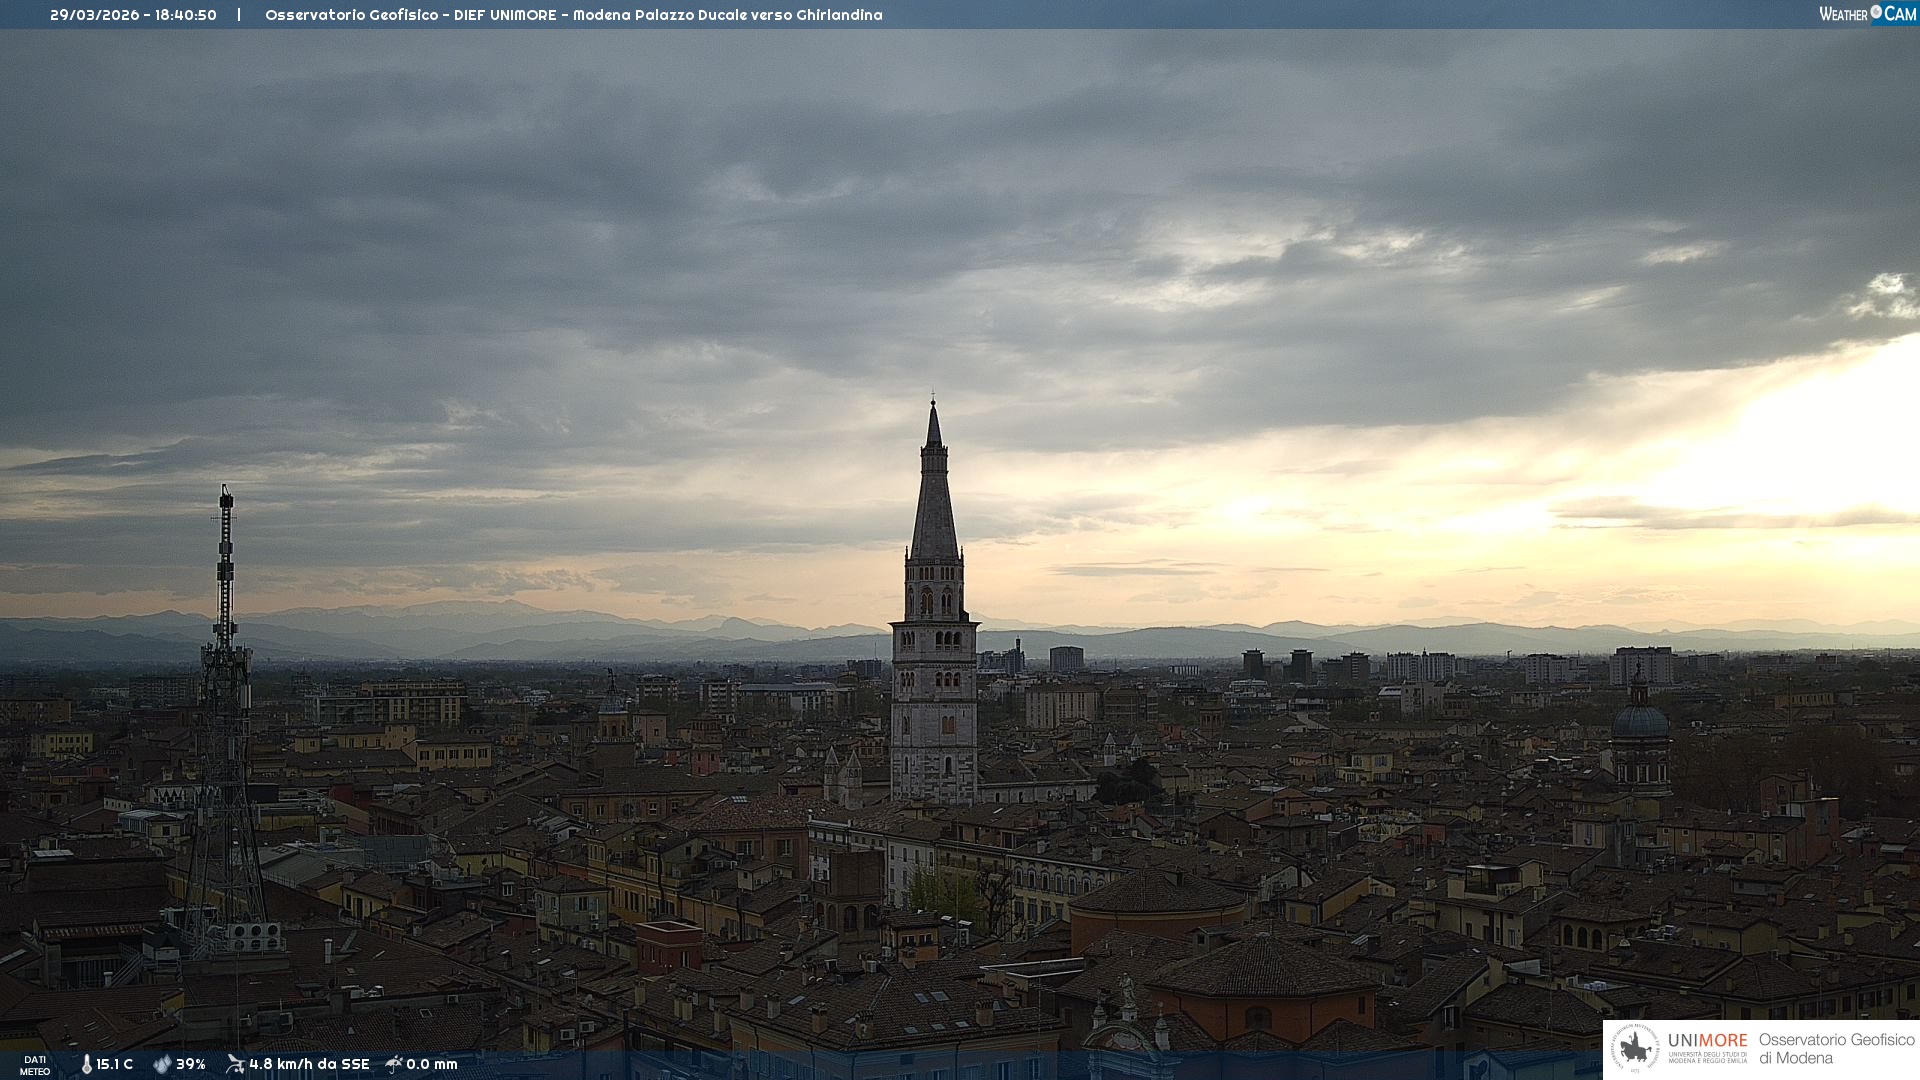Viewport: 1920px width, 1080px height.
Task: Click the humidity water drops icon
Action: click(162, 1064)
